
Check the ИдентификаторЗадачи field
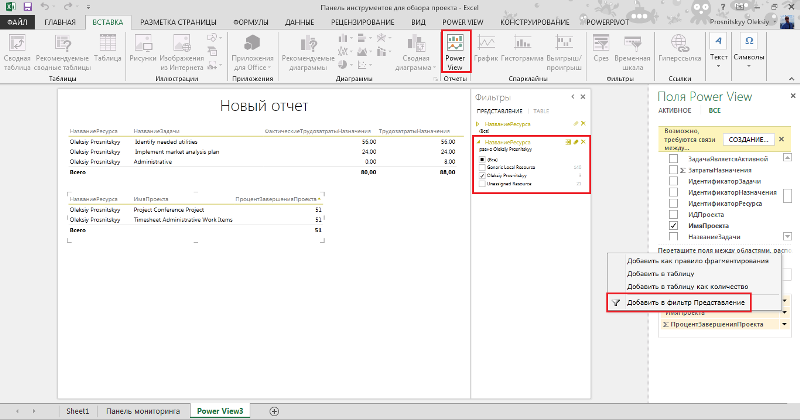point(673,181)
